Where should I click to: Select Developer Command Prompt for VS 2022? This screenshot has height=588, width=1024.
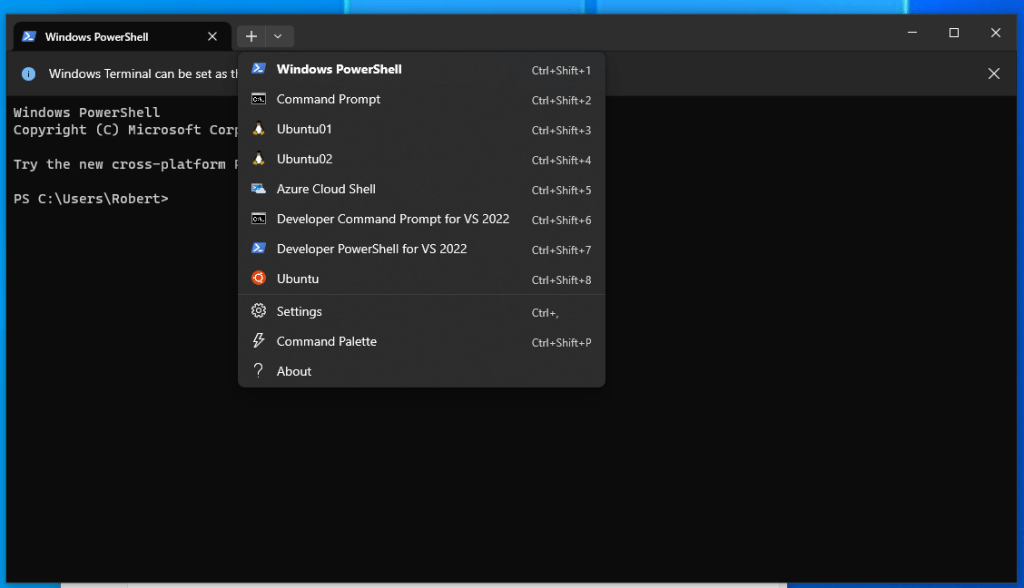pyautogui.click(x=392, y=219)
